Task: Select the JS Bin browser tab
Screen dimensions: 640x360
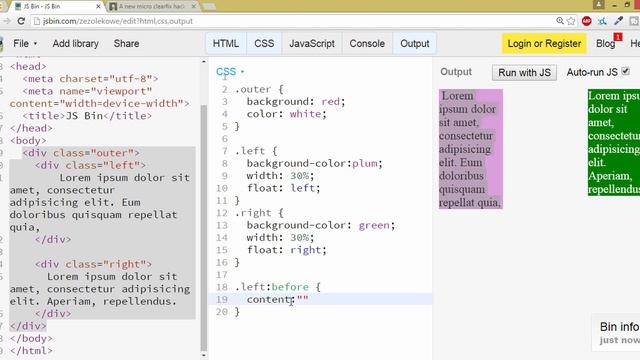Action: [56, 6]
